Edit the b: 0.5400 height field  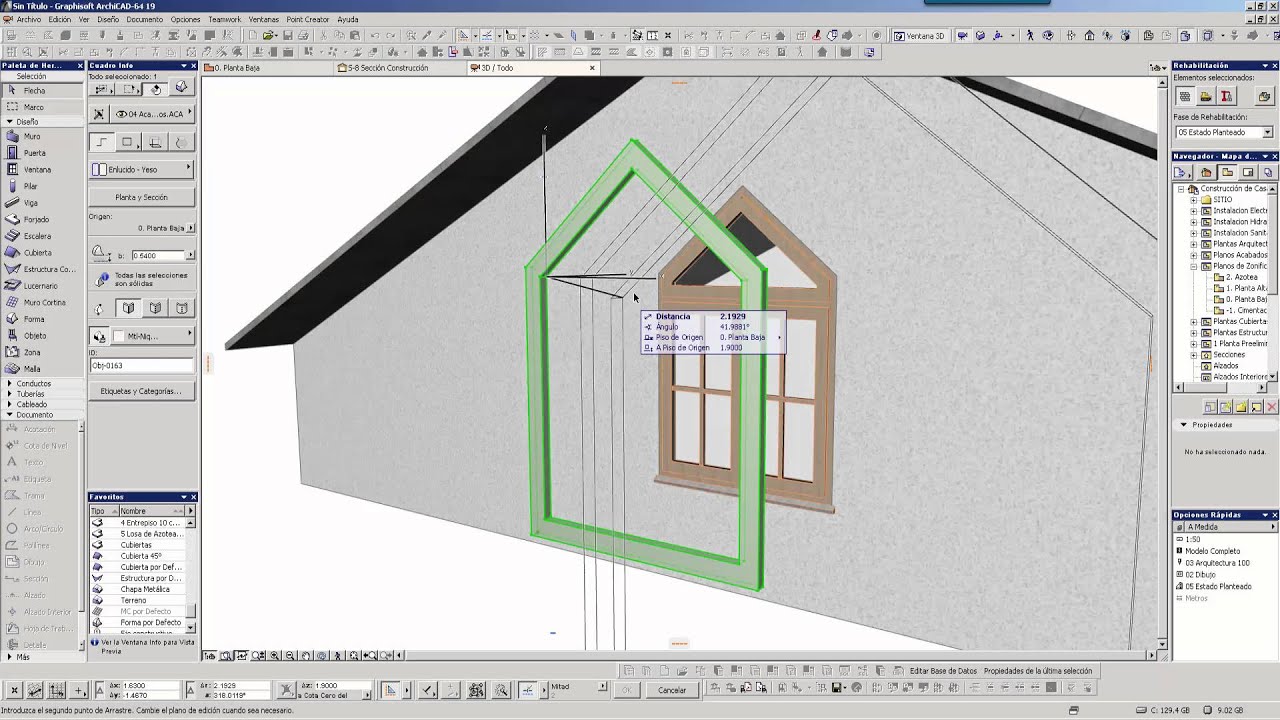157,255
